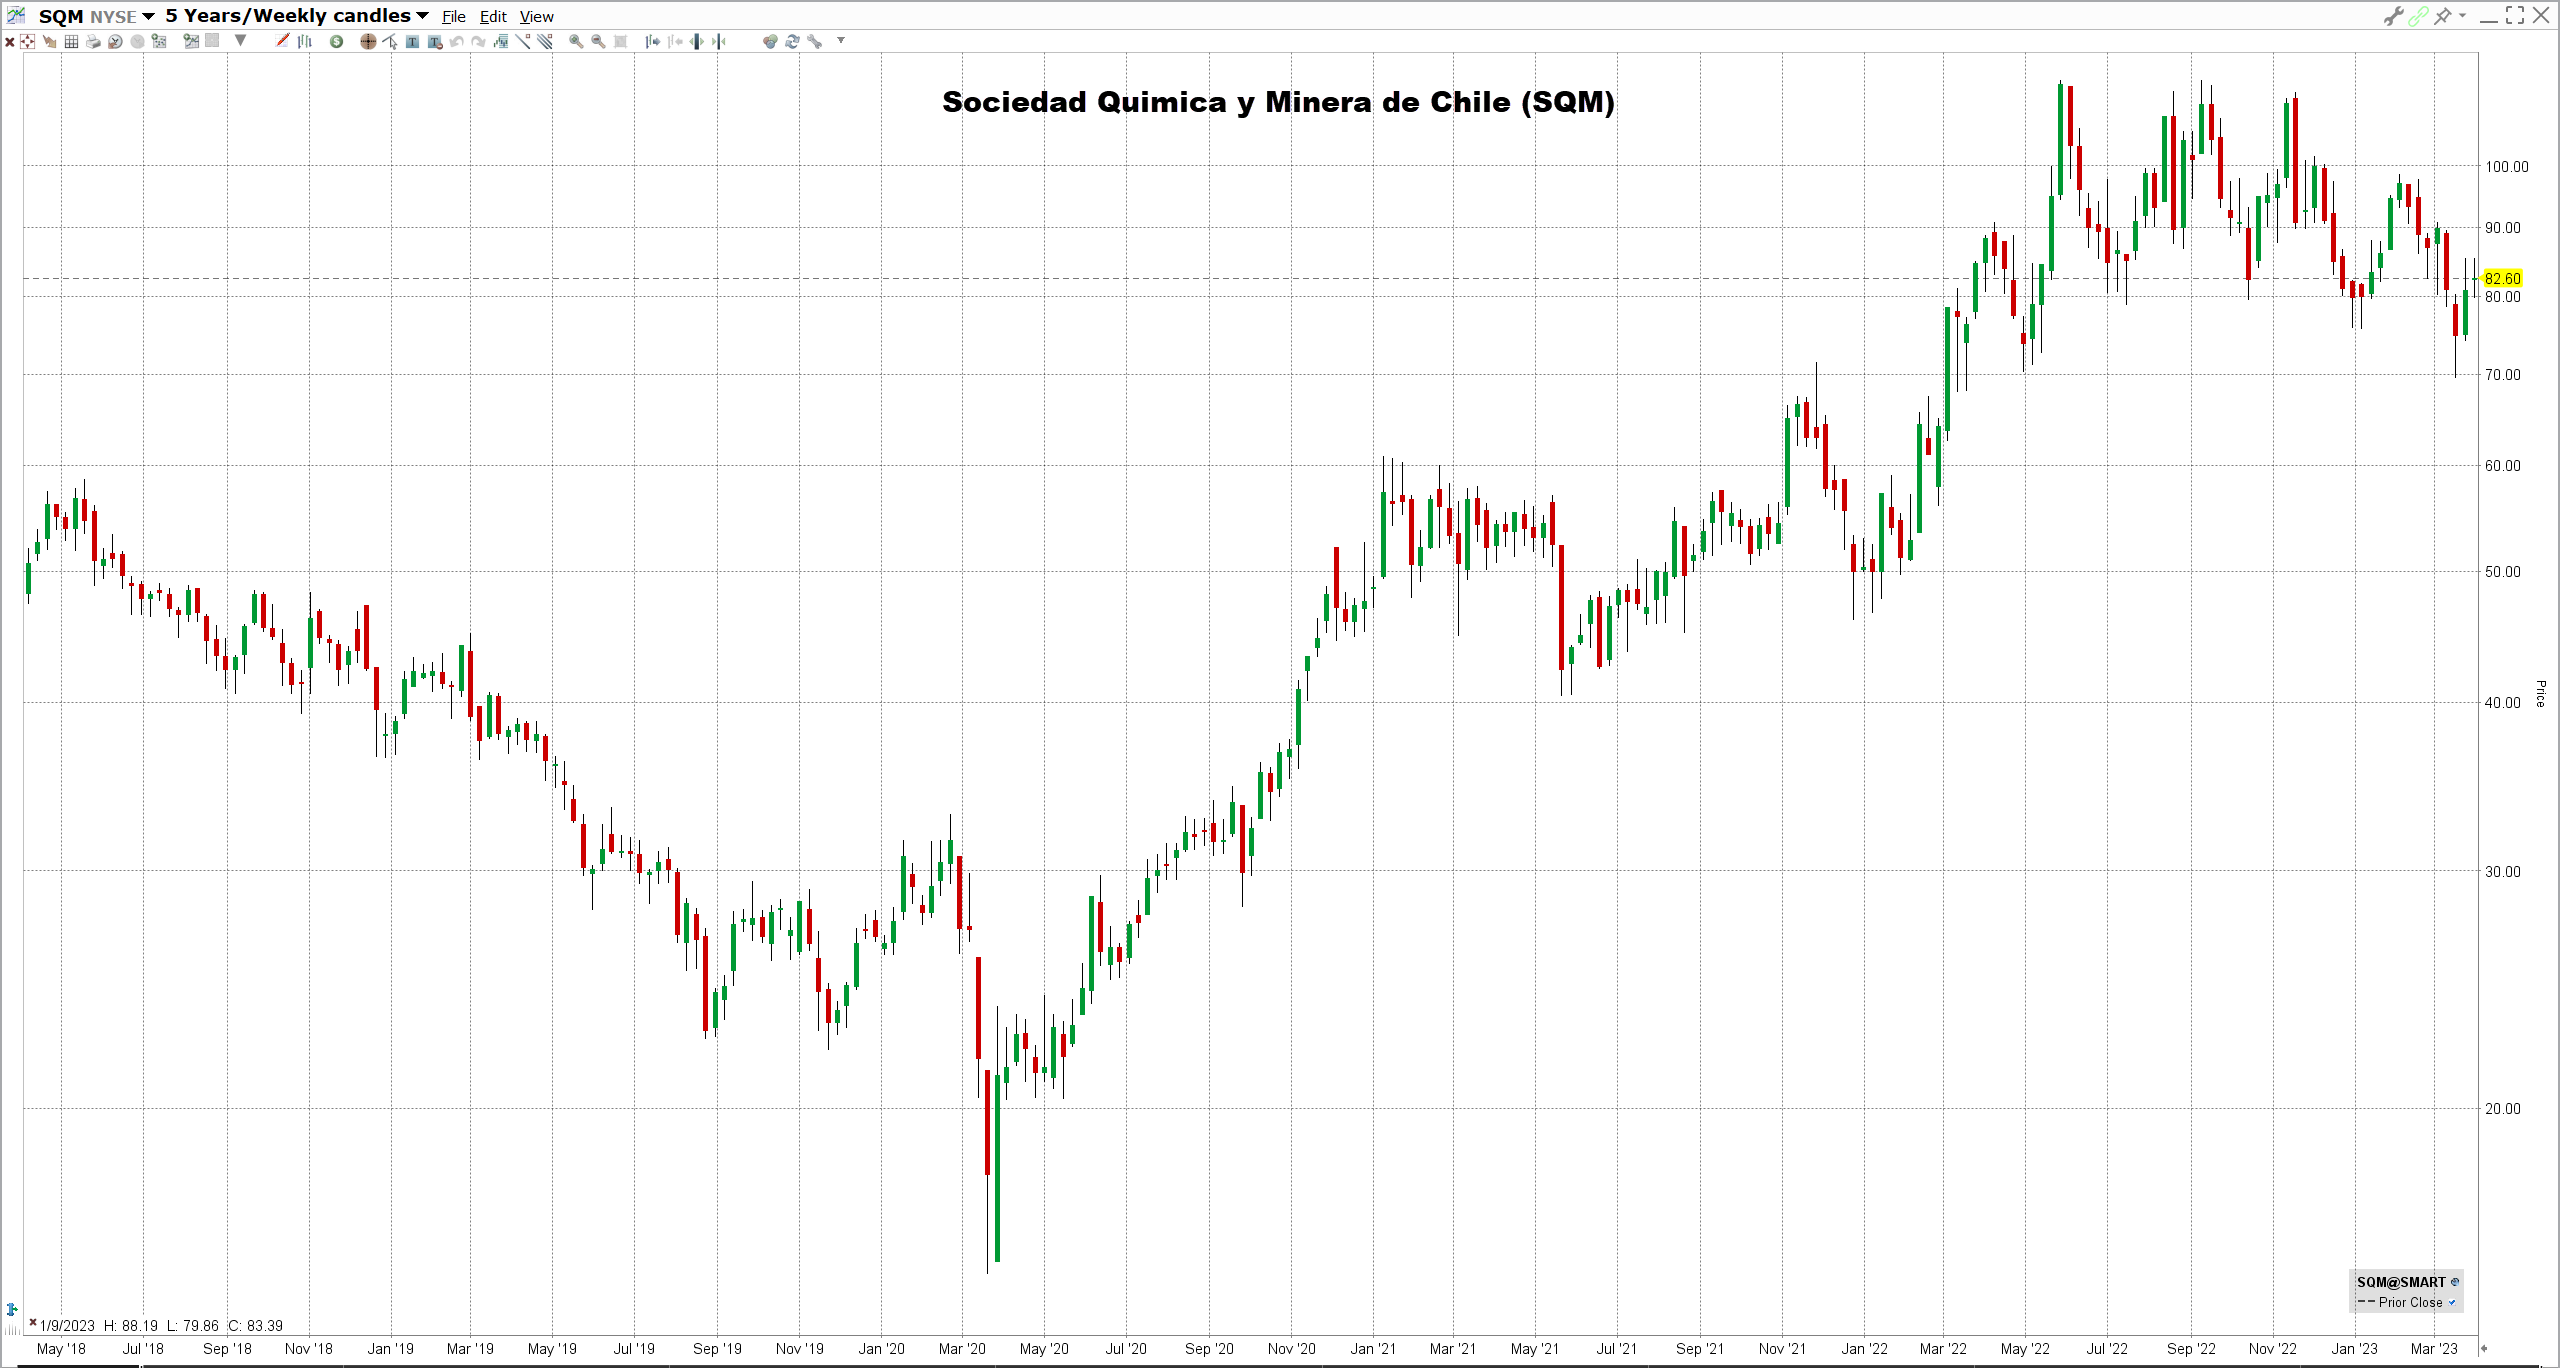Click the green chain link icon
The image size is (2560, 1368).
2418,16
